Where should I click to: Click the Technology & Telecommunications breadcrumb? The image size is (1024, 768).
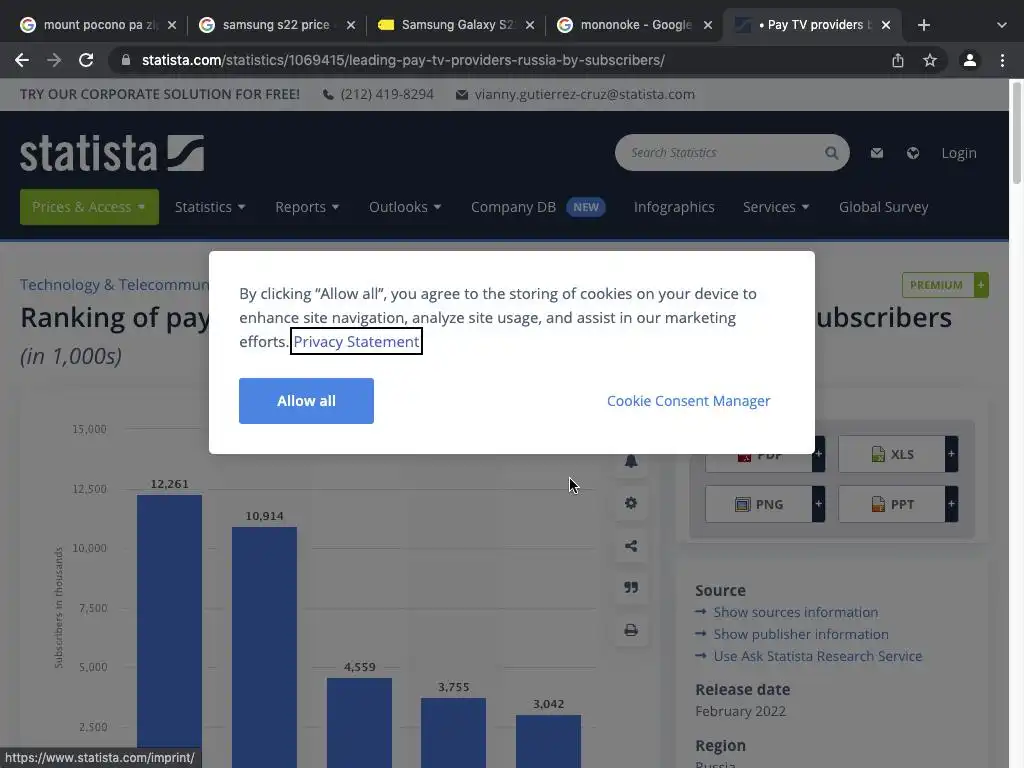(114, 285)
